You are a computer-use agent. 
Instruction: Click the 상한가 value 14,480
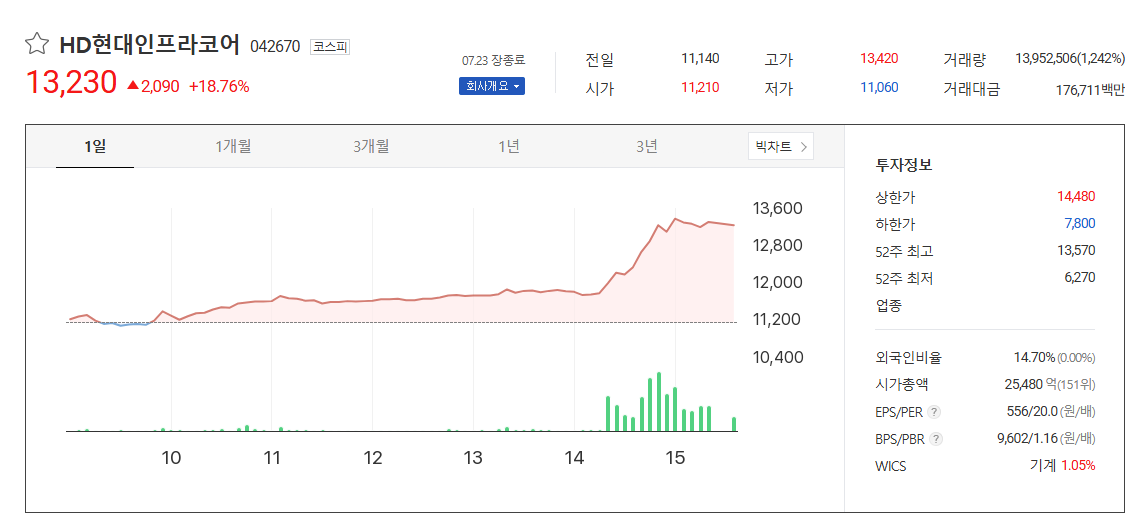pos(1076,196)
